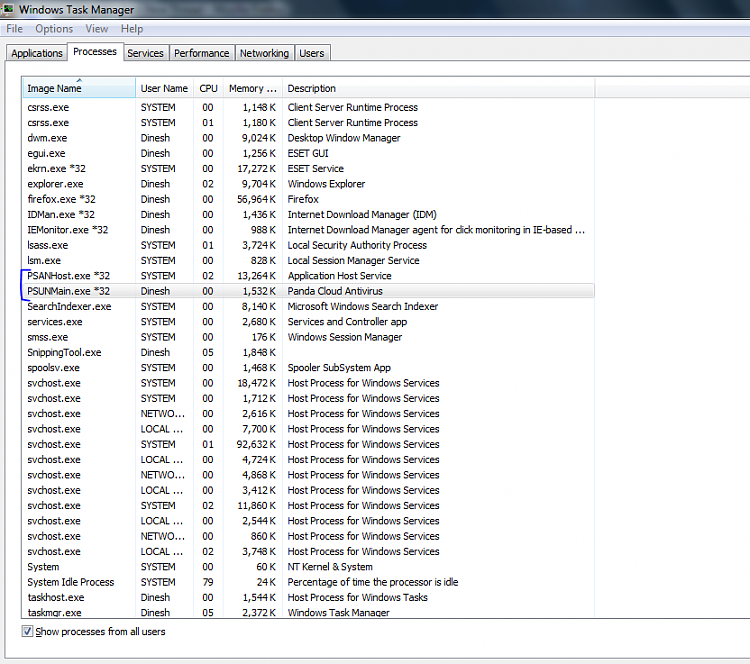Open the Performance tab

[201, 53]
